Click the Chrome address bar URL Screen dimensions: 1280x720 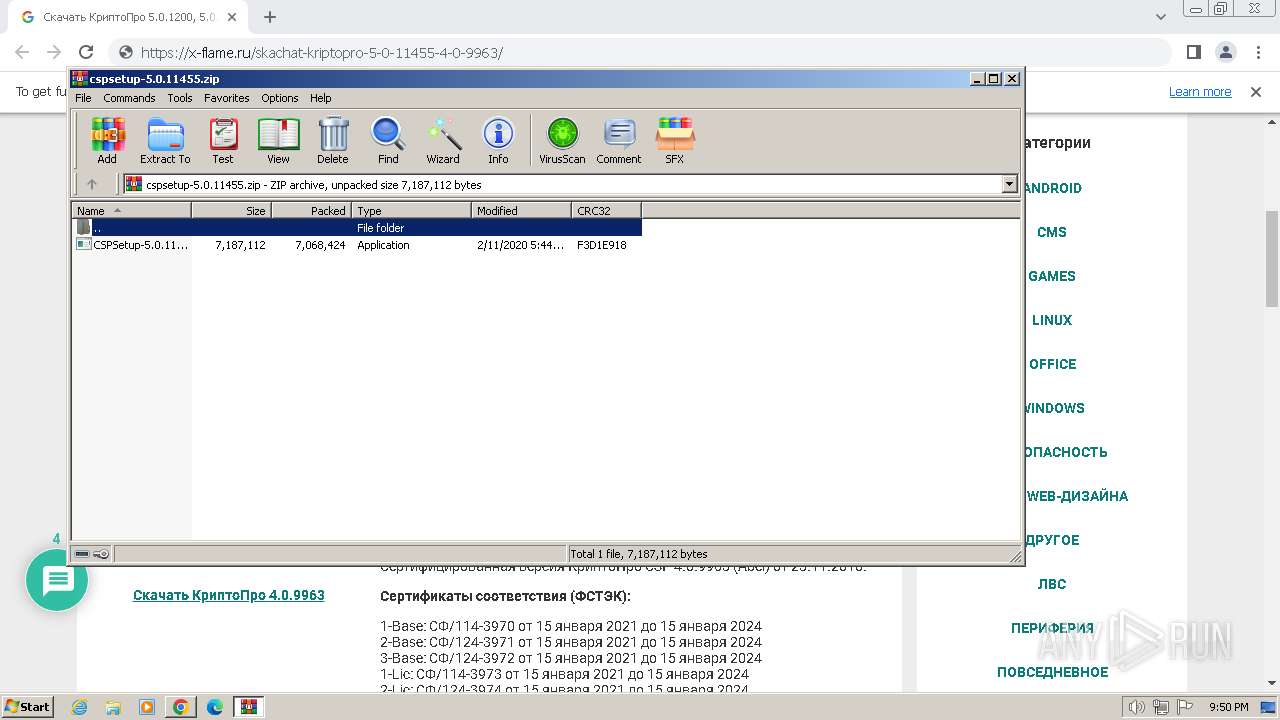[x=322, y=53]
